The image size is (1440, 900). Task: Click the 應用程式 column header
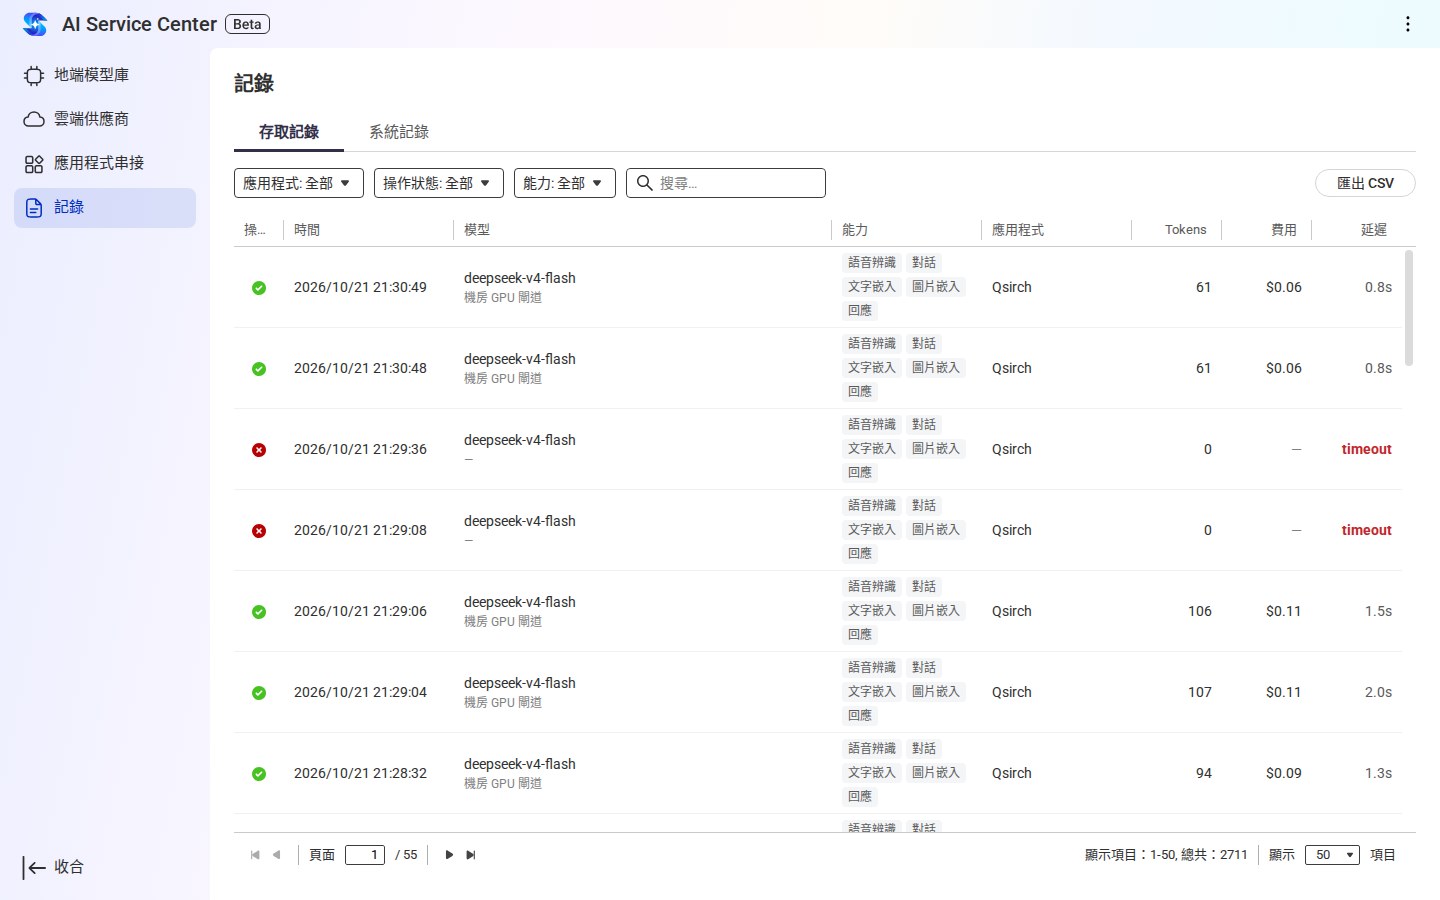pos(1056,230)
